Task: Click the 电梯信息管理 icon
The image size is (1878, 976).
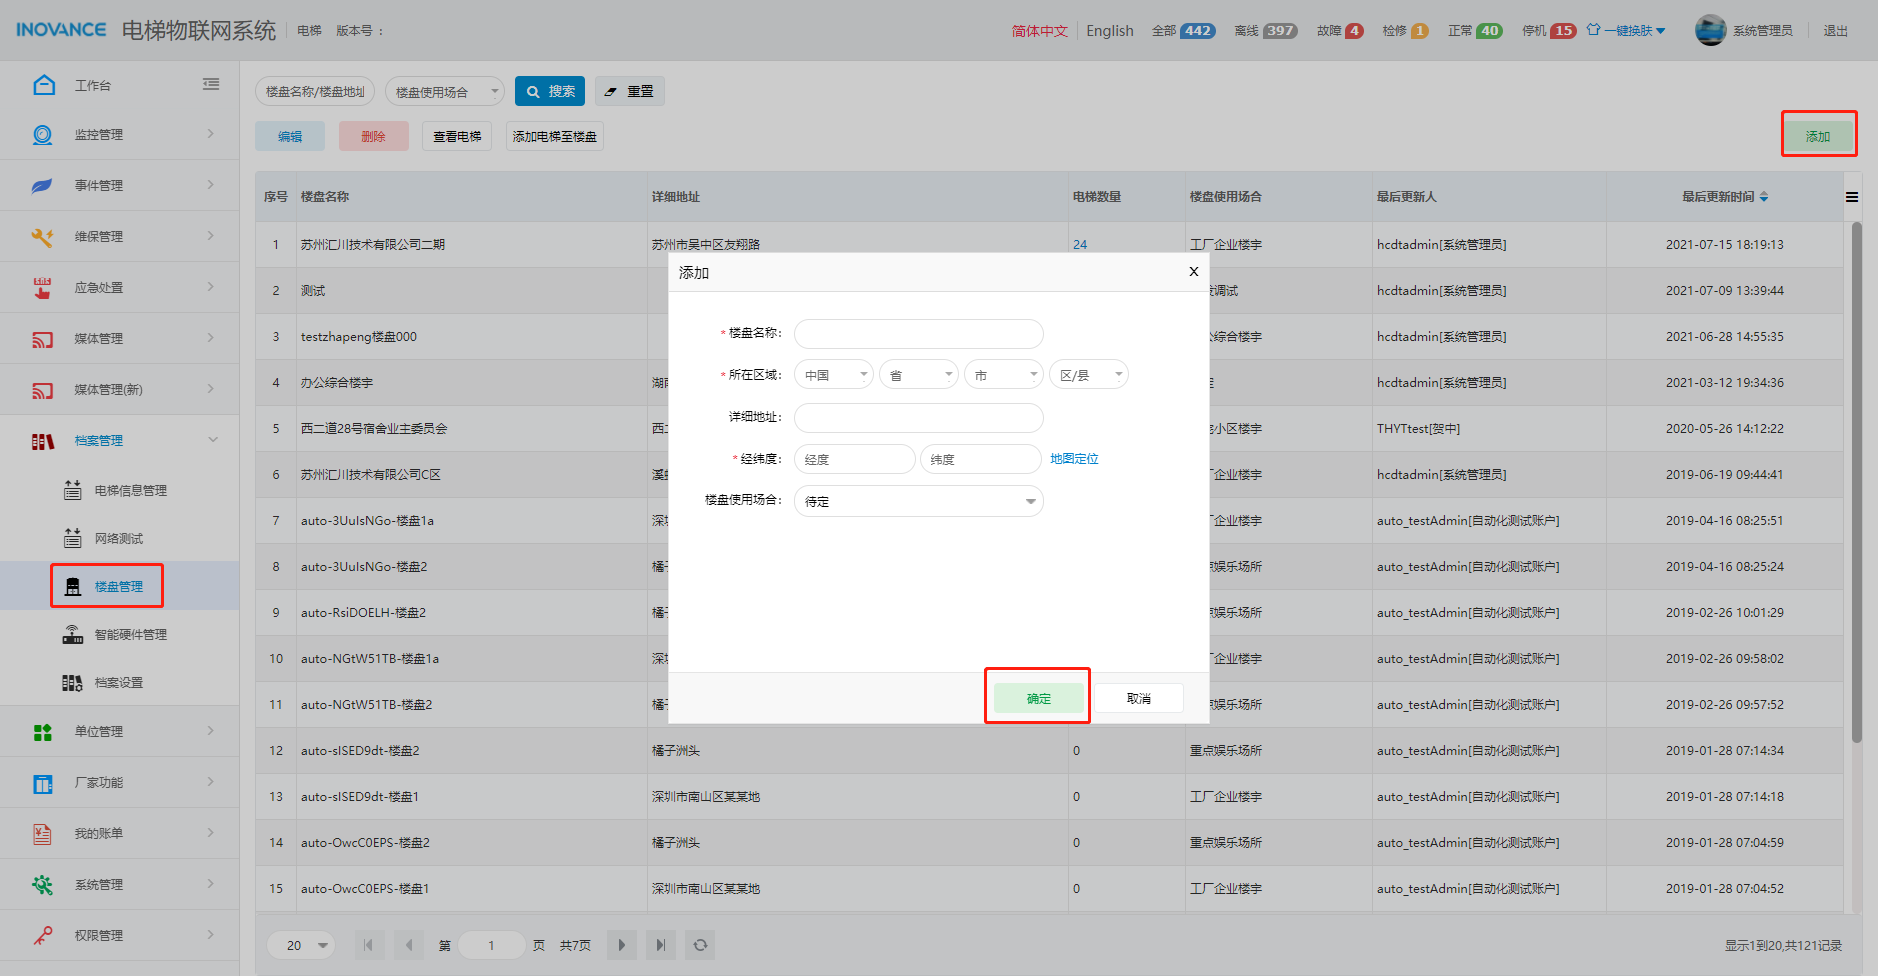Action: [73, 490]
